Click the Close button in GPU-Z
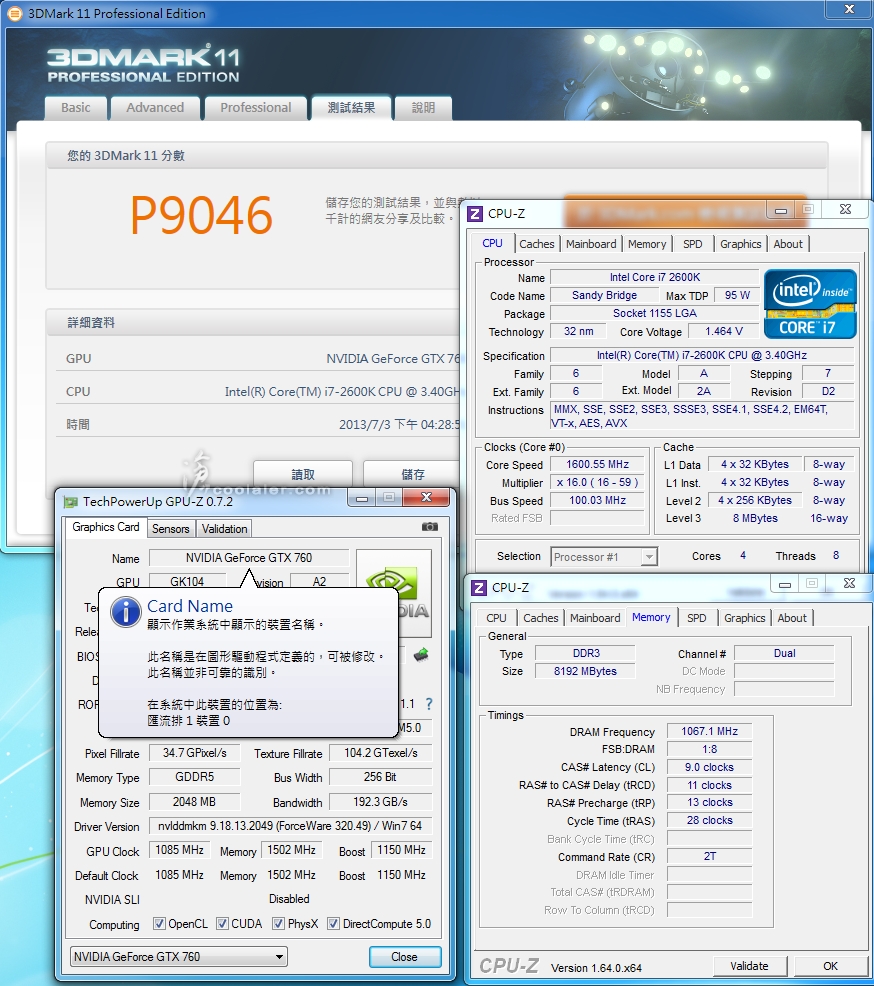The image size is (874, 986). [x=404, y=956]
